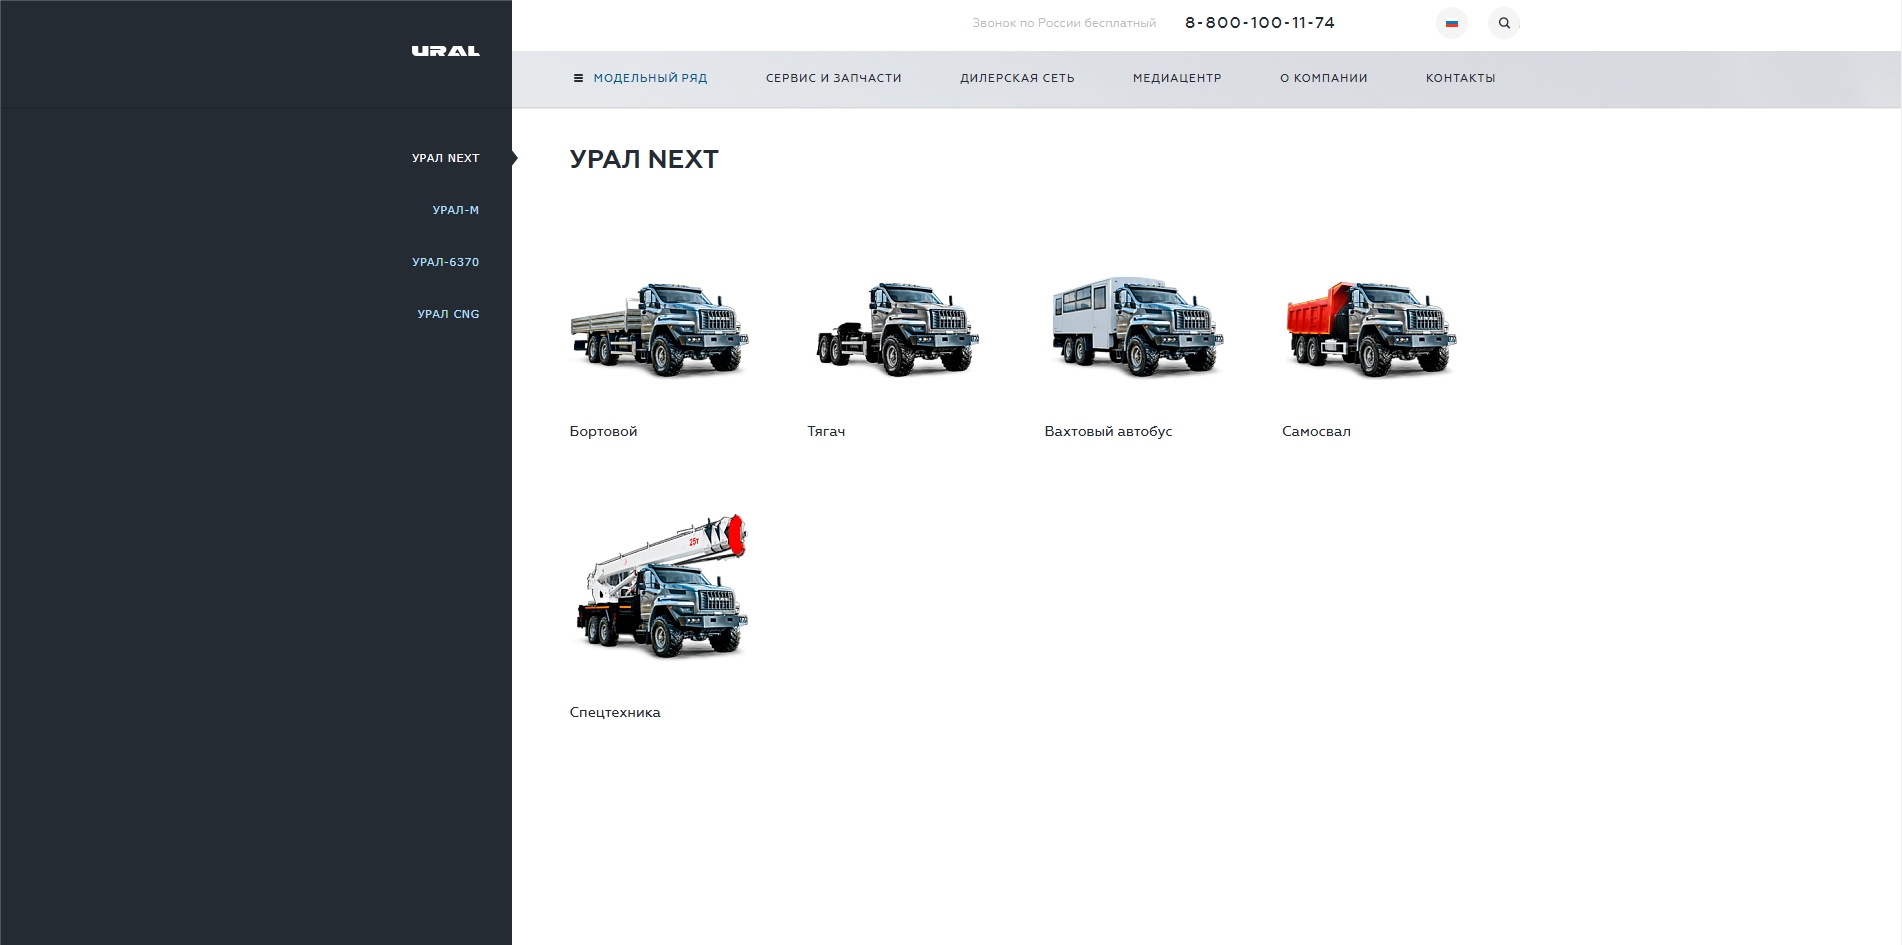Screen dimensions: 1902x945
Task: Open Модельный ряд menu
Action: tap(650, 78)
